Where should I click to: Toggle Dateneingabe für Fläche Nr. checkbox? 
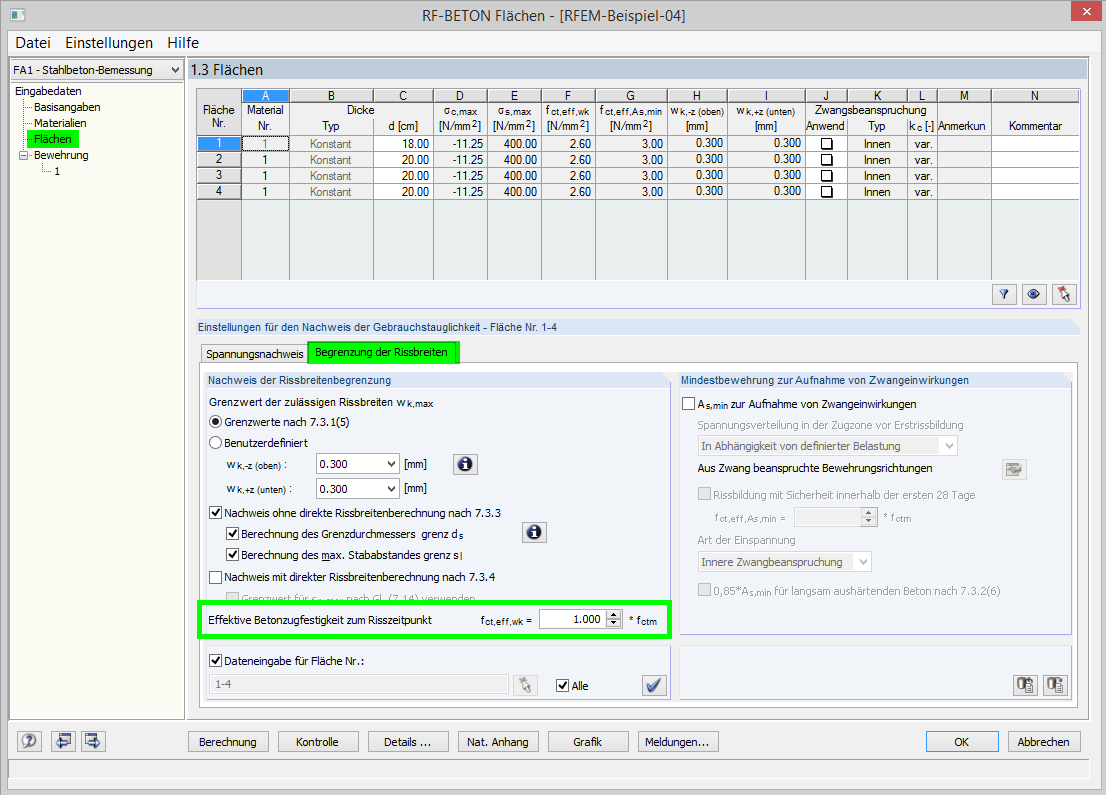(x=216, y=661)
